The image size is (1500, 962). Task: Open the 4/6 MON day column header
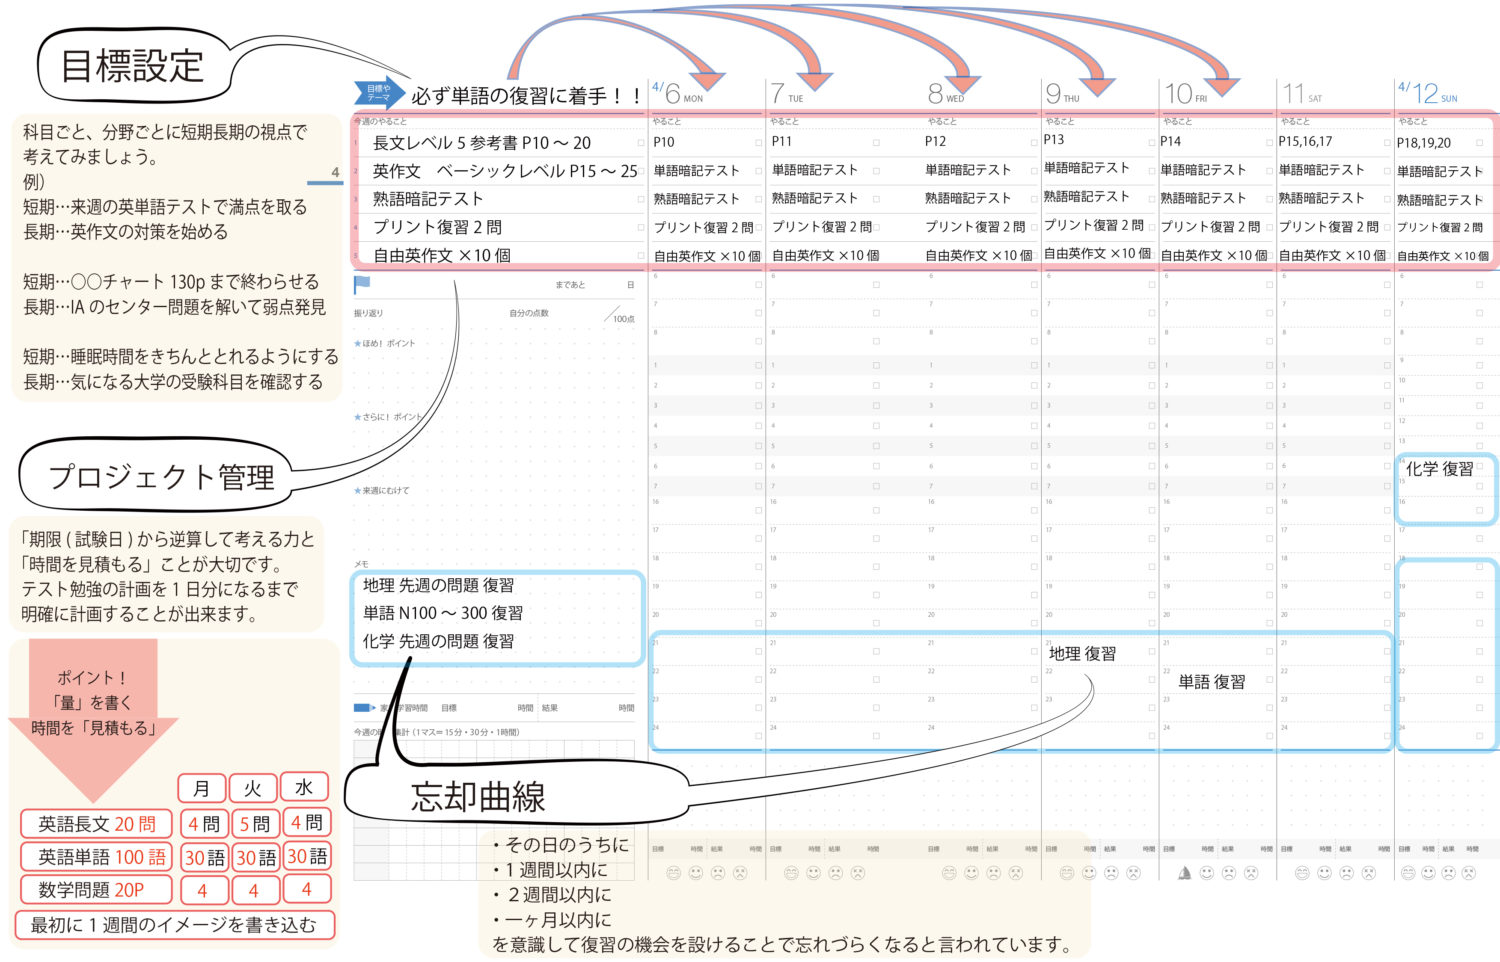pyautogui.click(x=678, y=93)
